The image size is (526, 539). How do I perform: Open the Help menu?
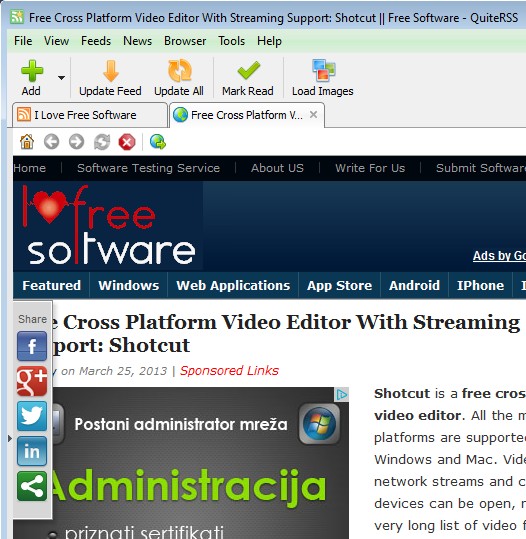[269, 41]
